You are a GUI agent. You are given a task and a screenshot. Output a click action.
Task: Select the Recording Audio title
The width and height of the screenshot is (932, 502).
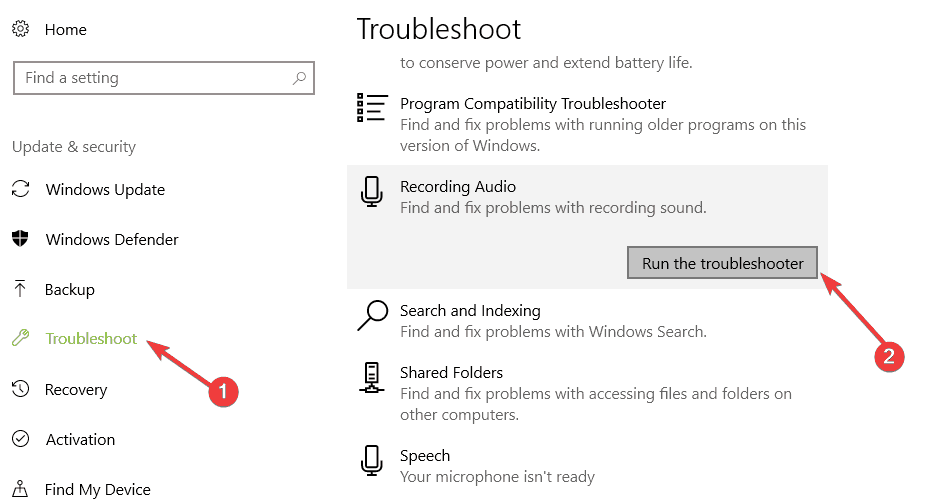pyautogui.click(x=458, y=187)
